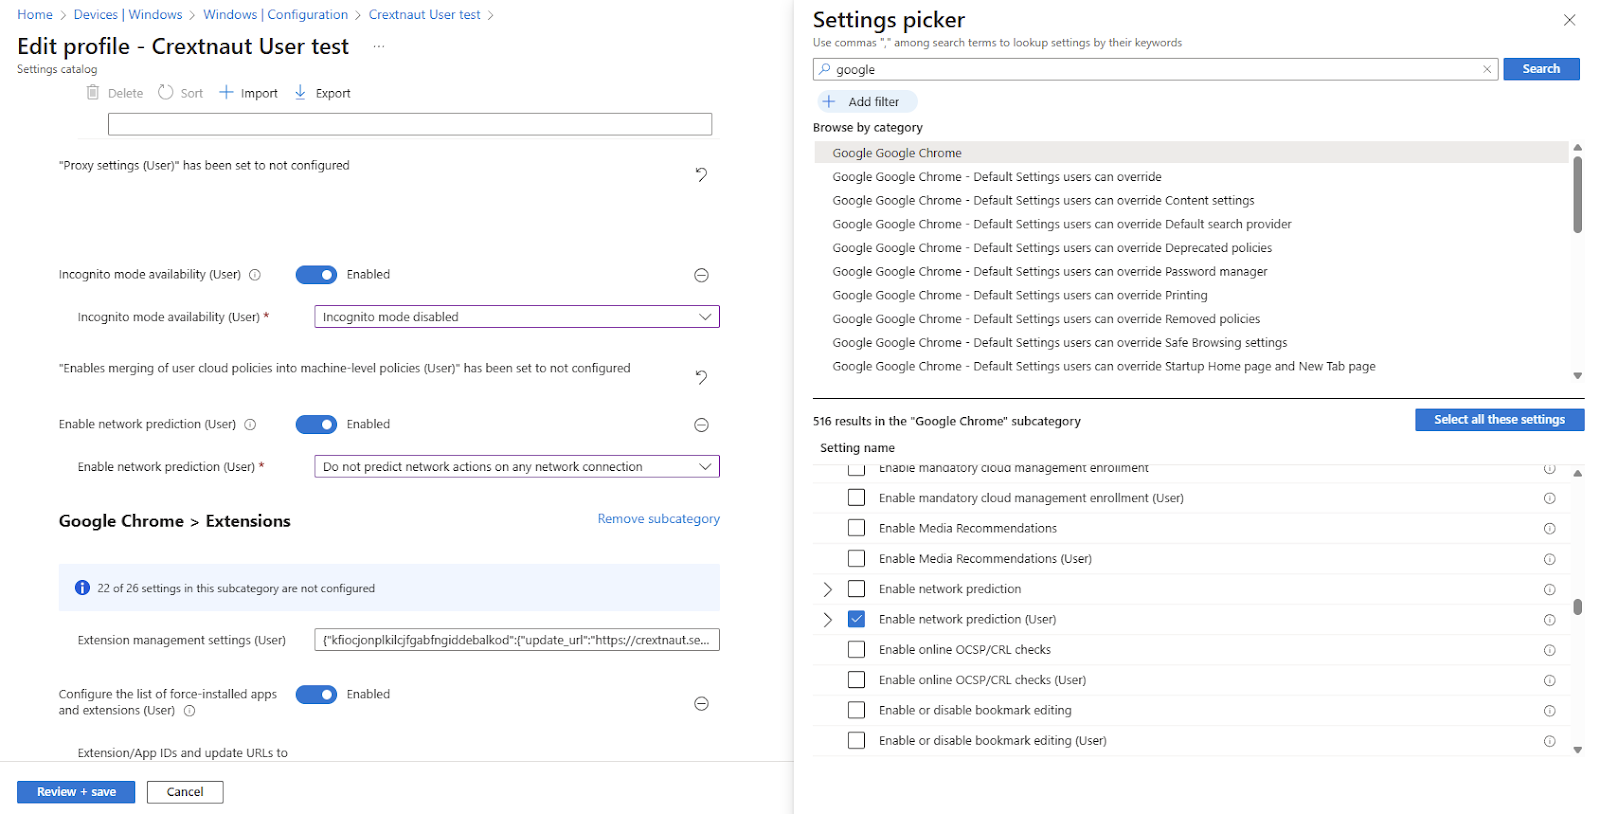Remove Incognito mode availability setting with minus icon
The height and width of the screenshot is (814, 1600).
[x=701, y=275]
